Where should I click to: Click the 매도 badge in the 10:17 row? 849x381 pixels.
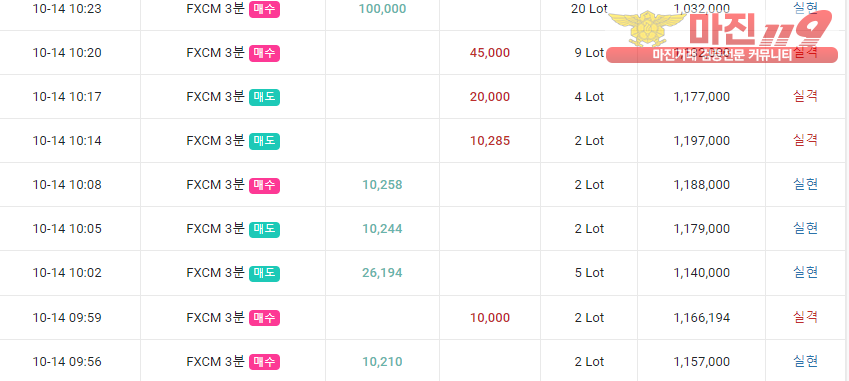(264, 97)
